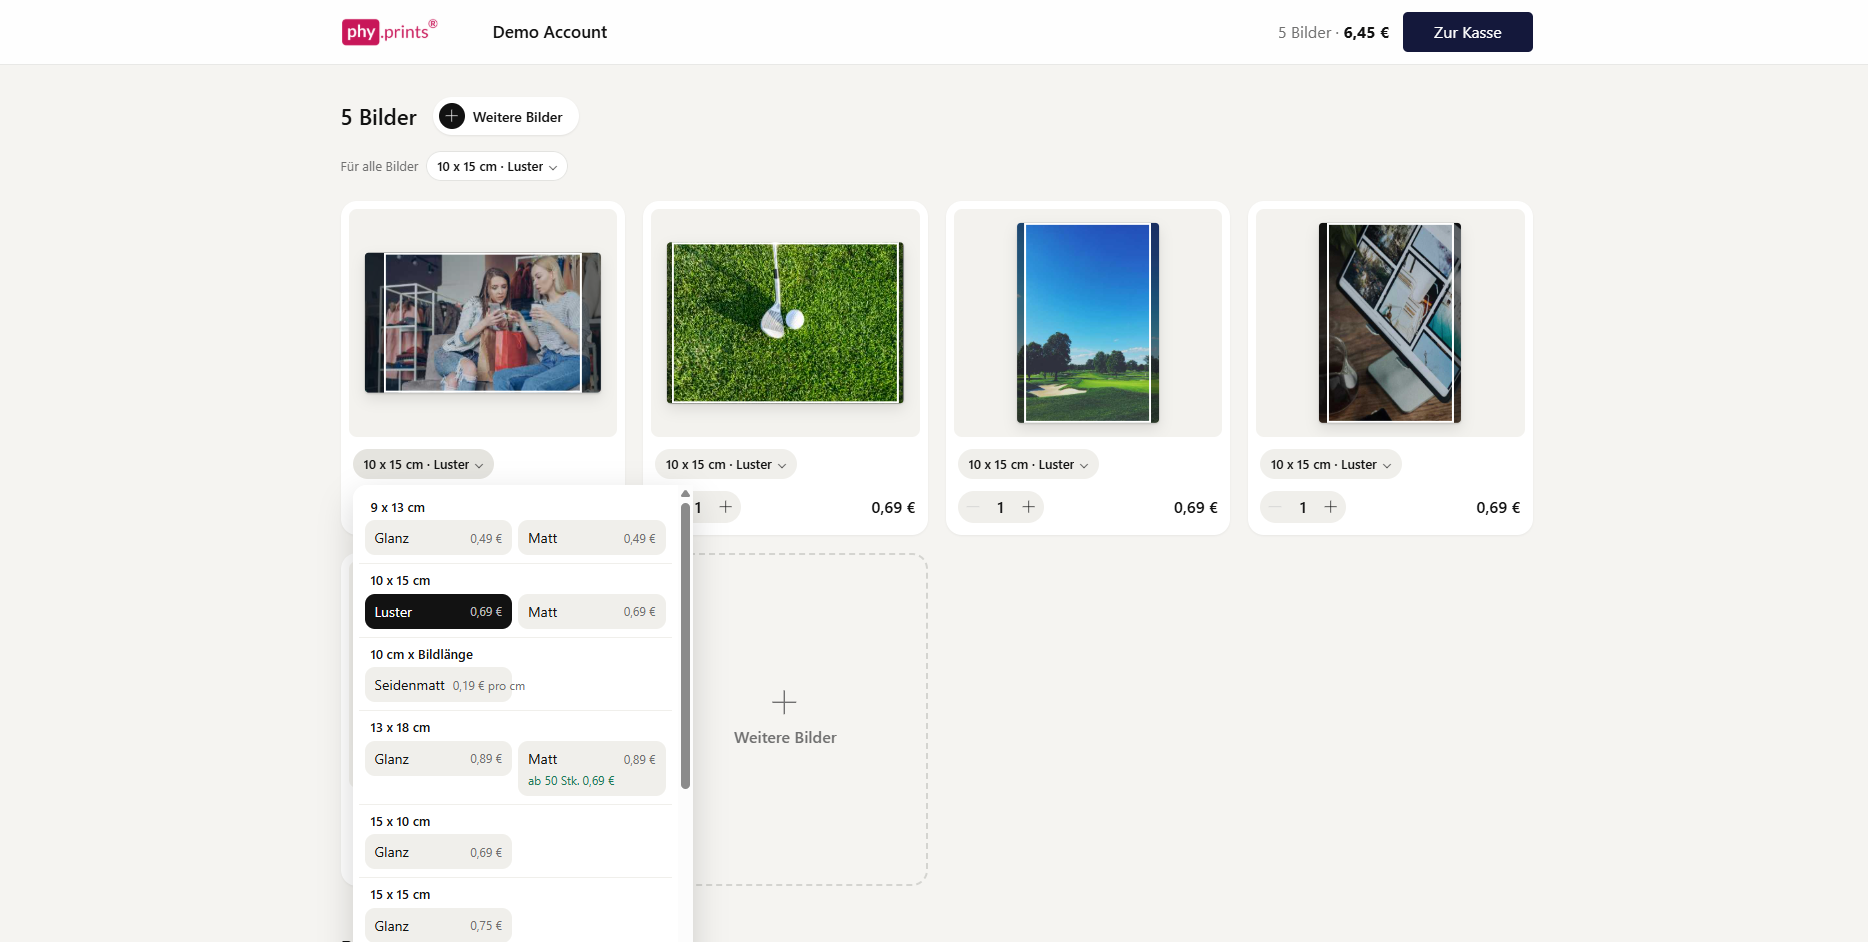The height and width of the screenshot is (942, 1868).
Task: Select 13 x 18 cm Glanz option
Action: click(438, 759)
